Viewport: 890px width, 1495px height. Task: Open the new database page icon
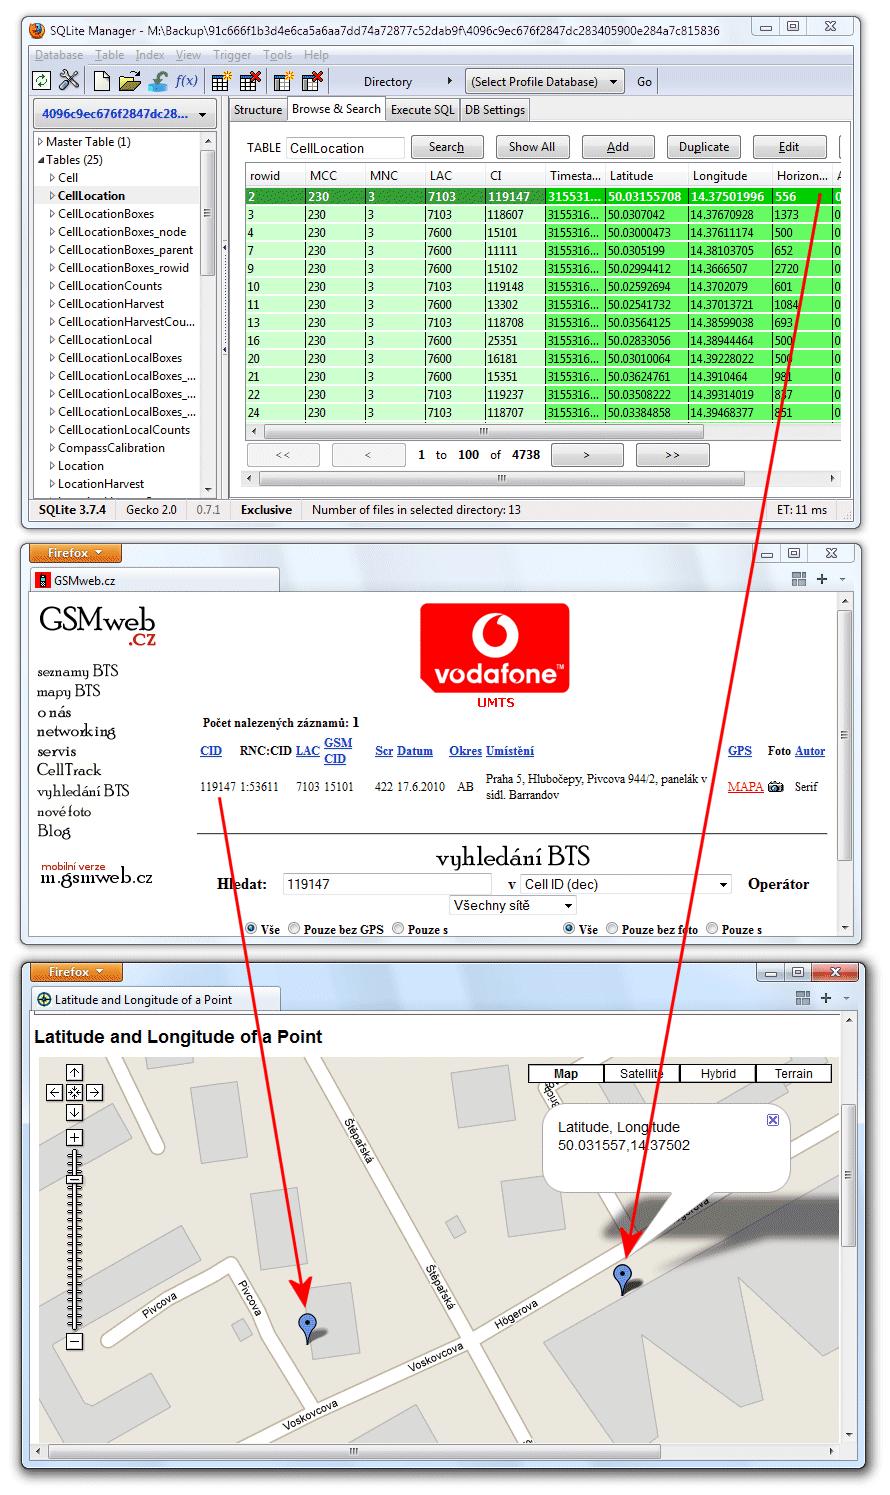pyautogui.click(x=101, y=81)
